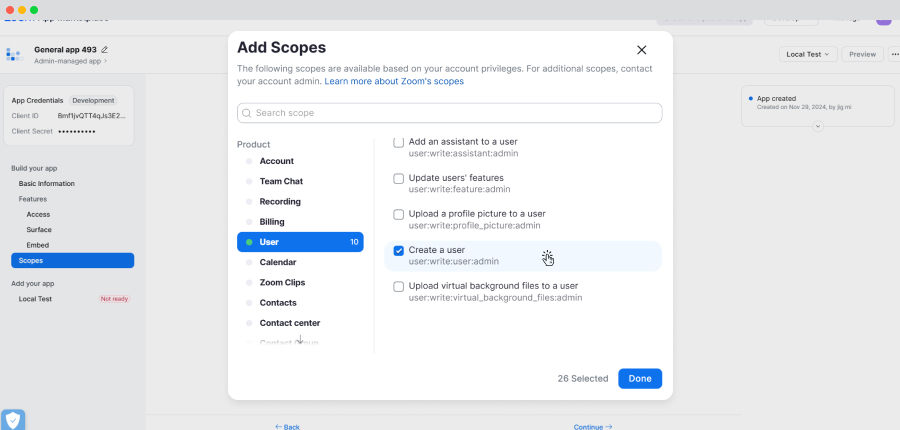Select the Zoom Clips product category
The width and height of the screenshot is (900, 430).
(300, 282)
